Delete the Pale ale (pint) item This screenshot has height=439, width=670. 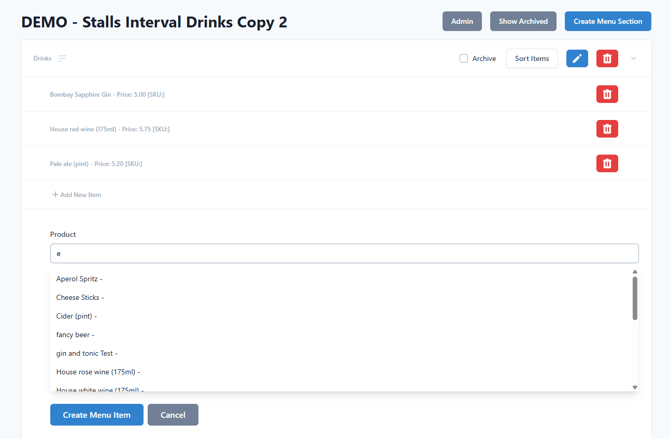[x=607, y=164]
